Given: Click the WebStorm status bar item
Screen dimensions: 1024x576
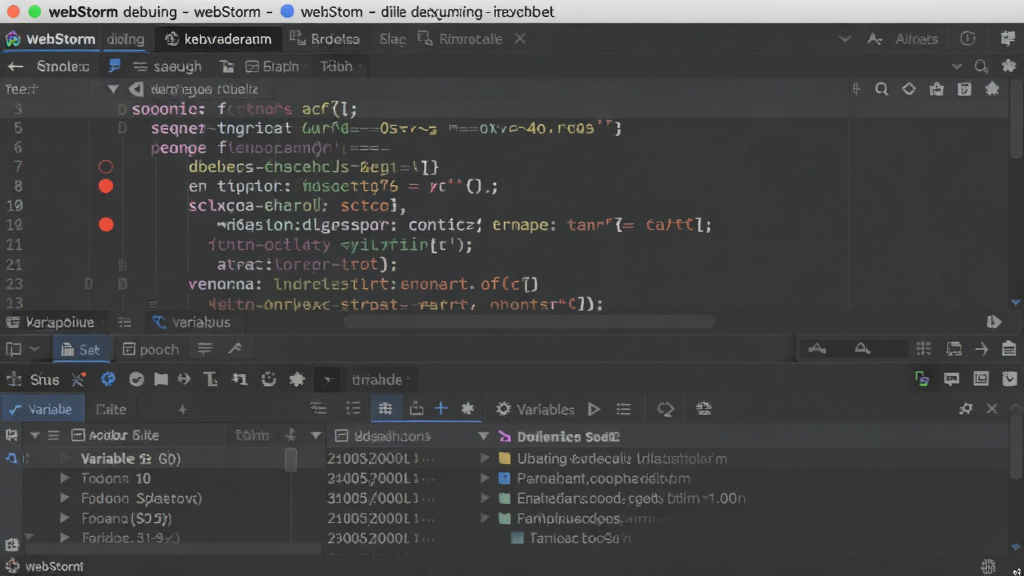Looking at the screenshot, I should [x=45, y=566].
